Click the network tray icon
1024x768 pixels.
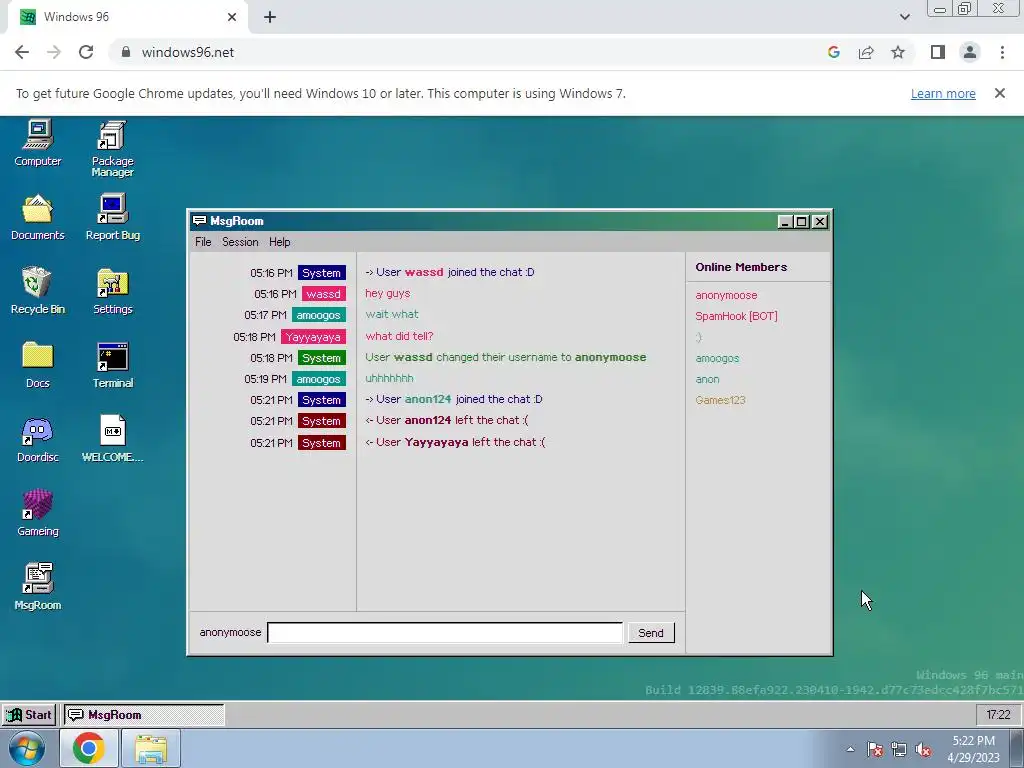[899, 750]
